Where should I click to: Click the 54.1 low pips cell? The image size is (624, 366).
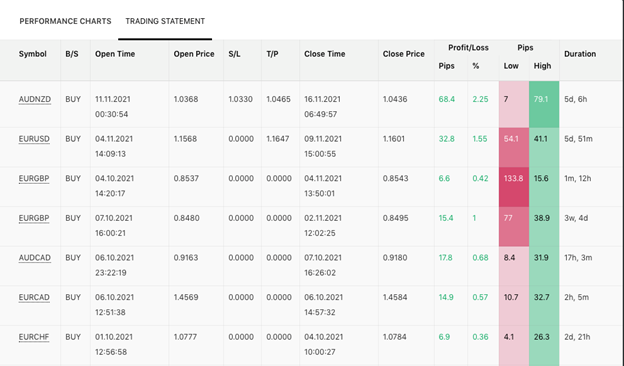pyautogui.click(x=514, y=147)
